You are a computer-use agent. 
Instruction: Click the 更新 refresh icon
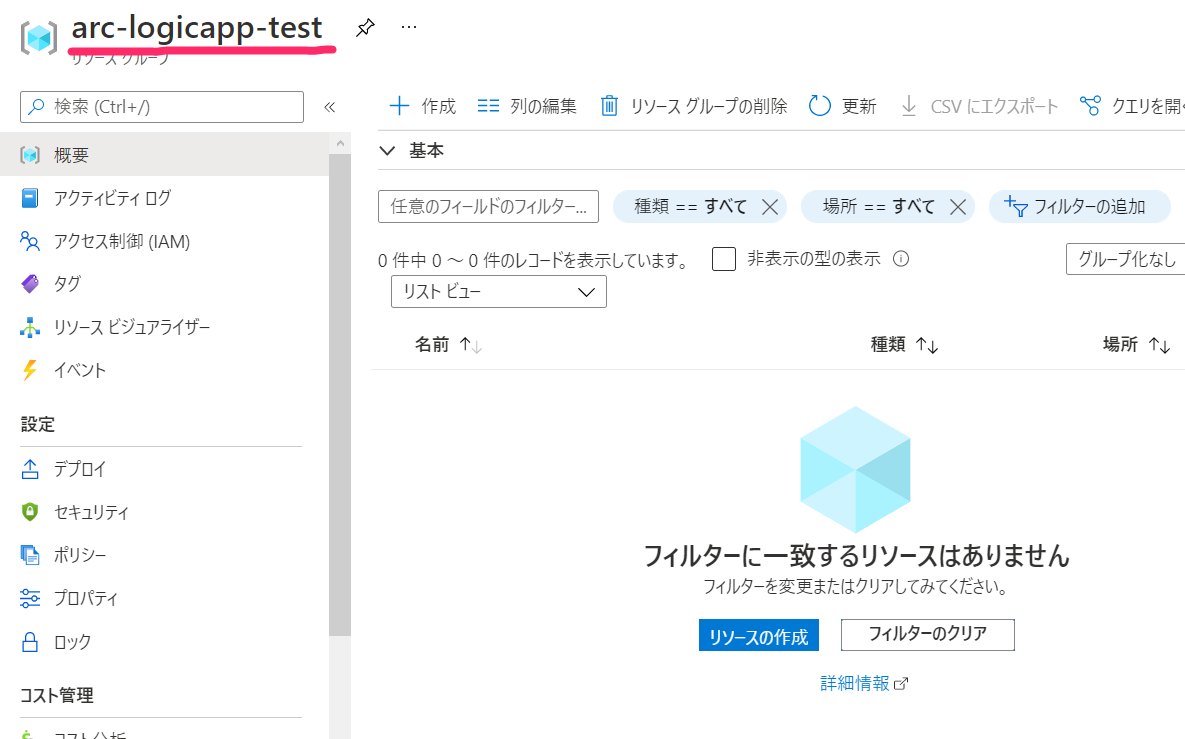(820, 106)
